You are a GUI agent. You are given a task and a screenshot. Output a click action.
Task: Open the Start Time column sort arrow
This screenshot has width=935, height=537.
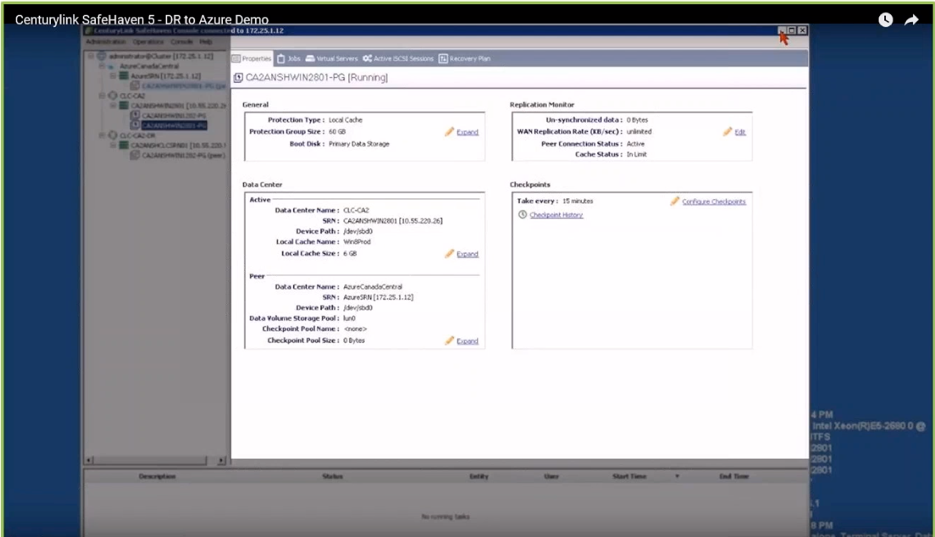pyautogui.click(x=677, y=476)
